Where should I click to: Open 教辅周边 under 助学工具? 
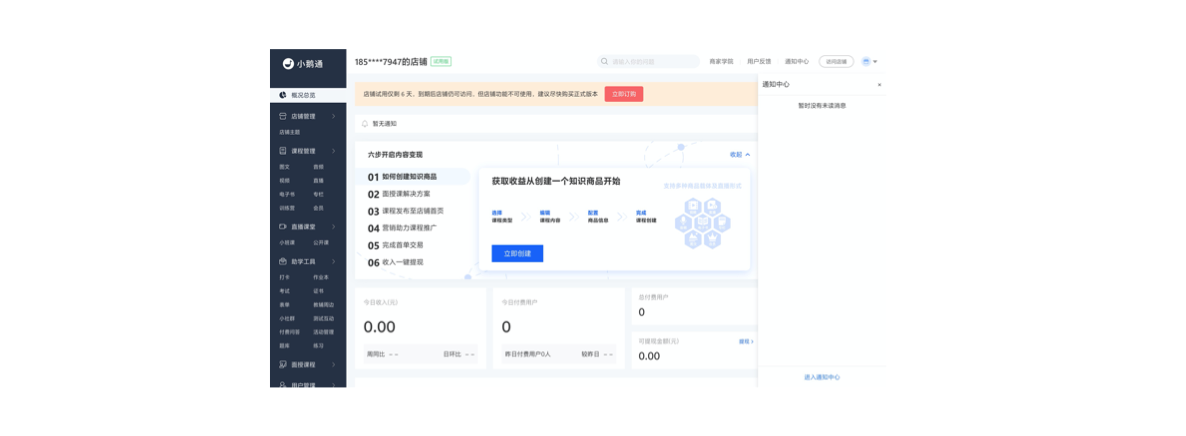pyautogui.click(x=323, y=304)
